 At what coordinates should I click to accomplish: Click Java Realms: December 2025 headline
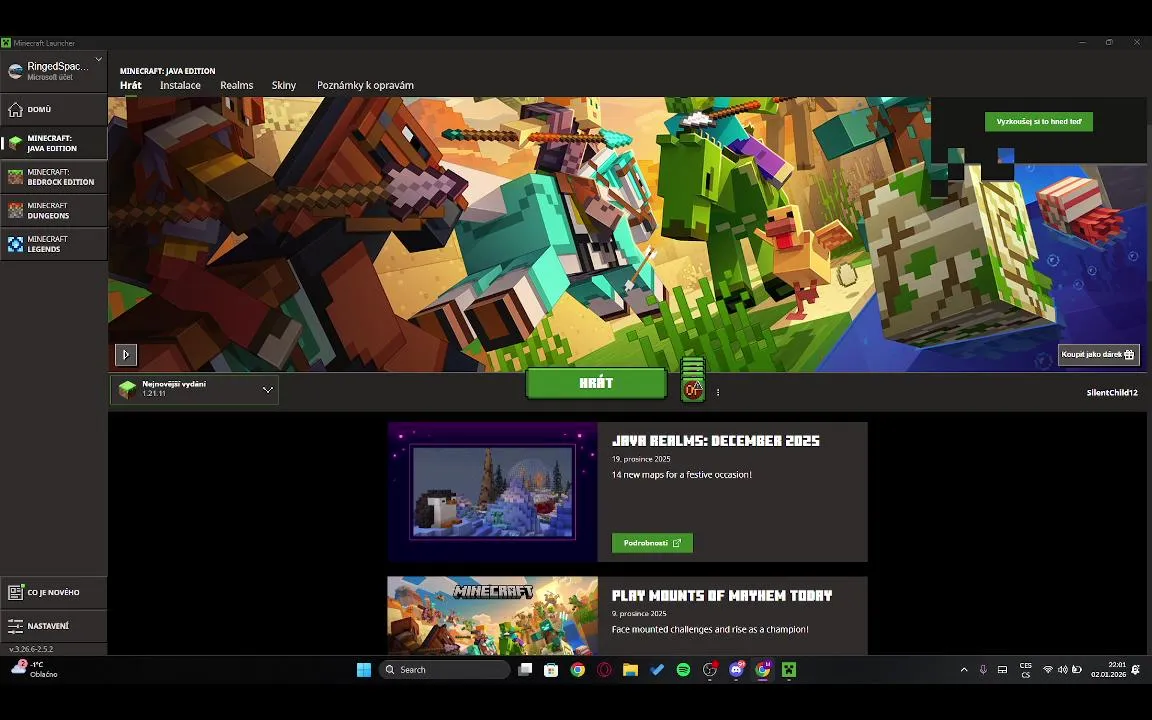click(x=715, y=441)
